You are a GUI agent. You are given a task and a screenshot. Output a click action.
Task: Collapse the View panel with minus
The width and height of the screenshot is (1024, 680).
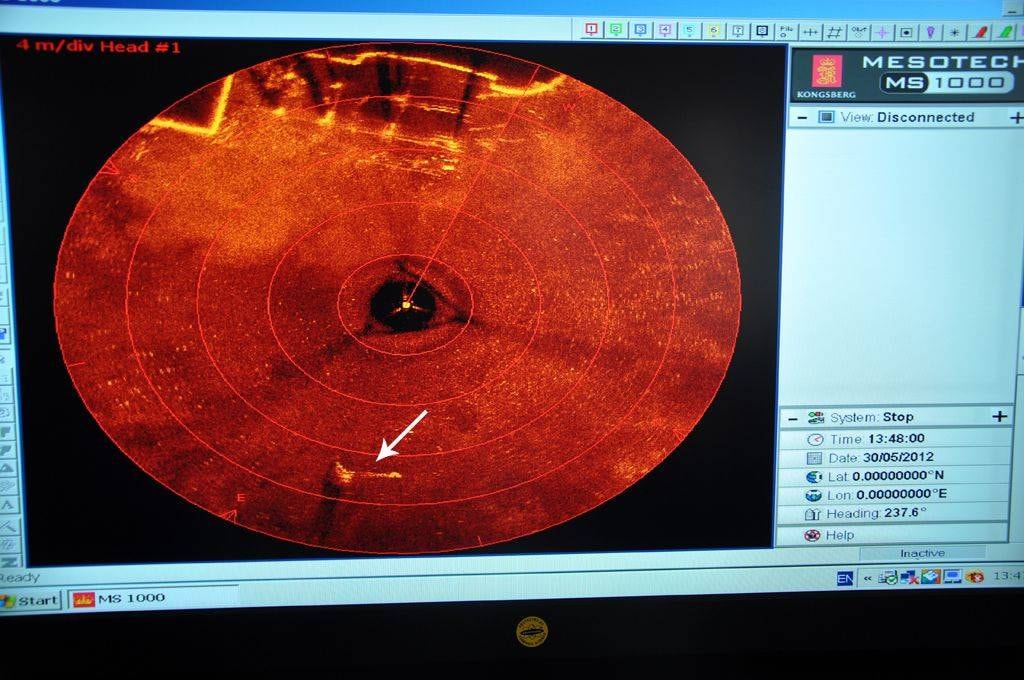click(x=801, y=117)
